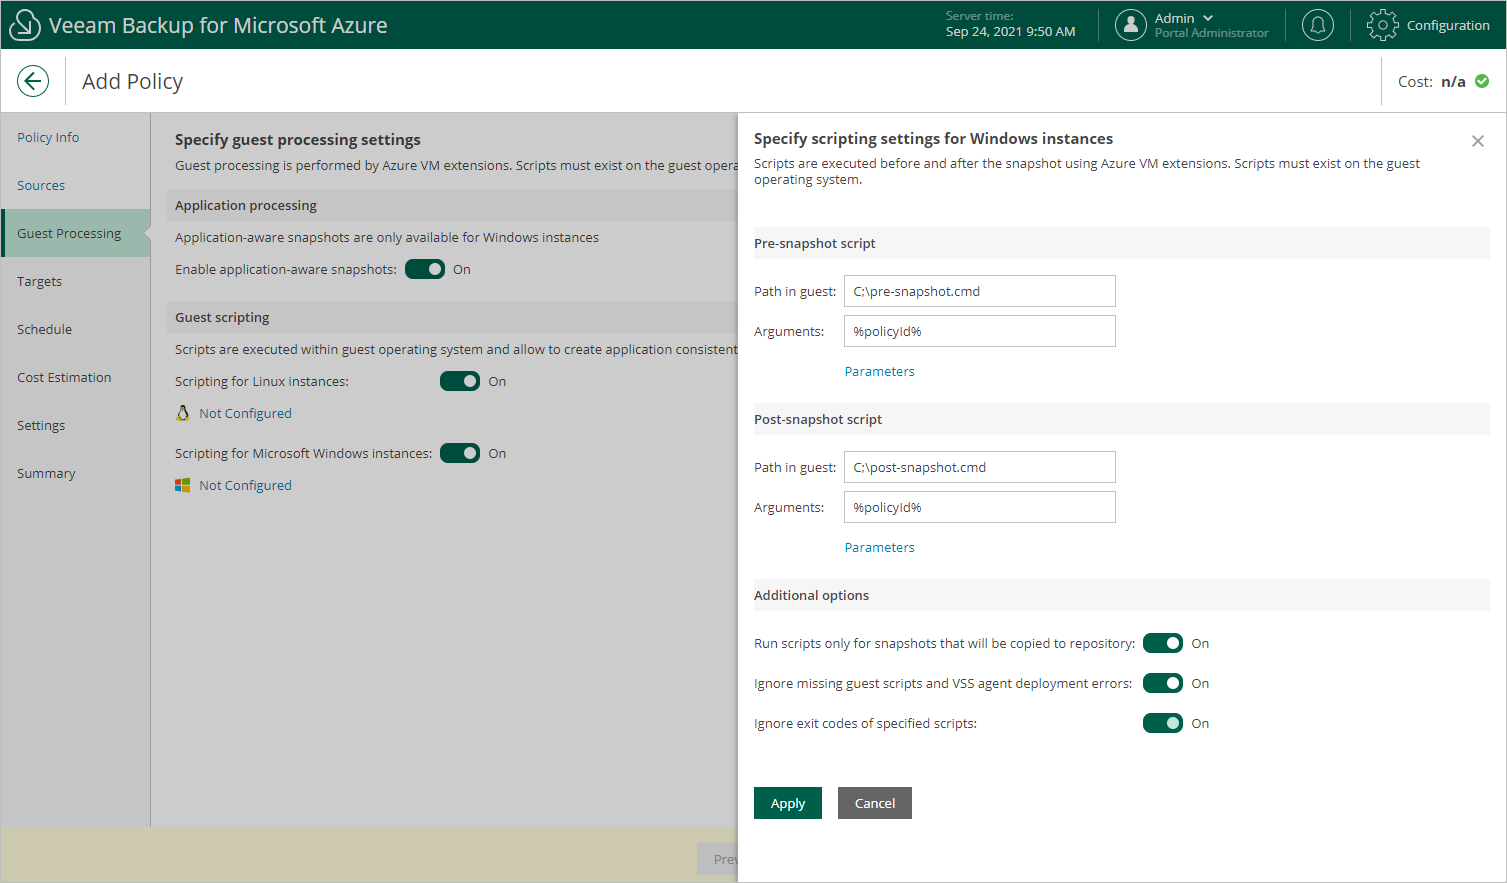Toggle scripting for Microsoft Windows instances
This screenshot has width=1507, height=883.
pyautogui.click(x=460, y=453)
